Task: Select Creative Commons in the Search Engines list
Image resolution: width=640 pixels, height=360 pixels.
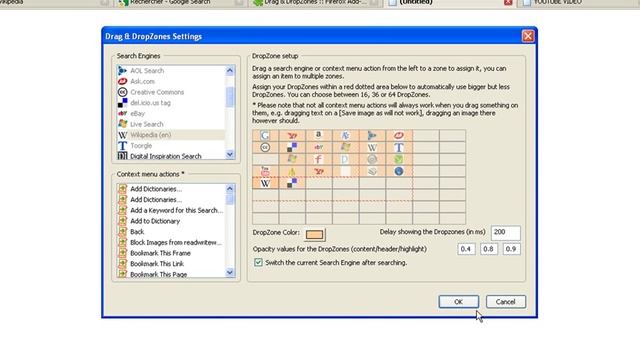Action: (x=170, y=92)
